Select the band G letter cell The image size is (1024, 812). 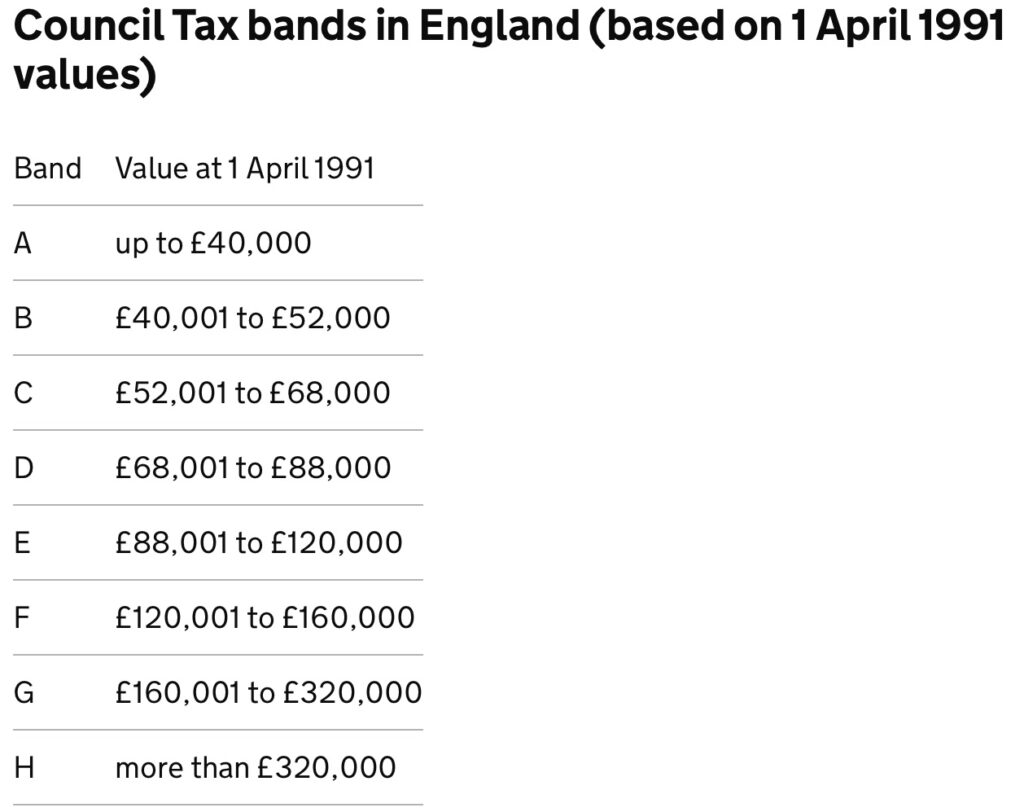click(23, 693)
